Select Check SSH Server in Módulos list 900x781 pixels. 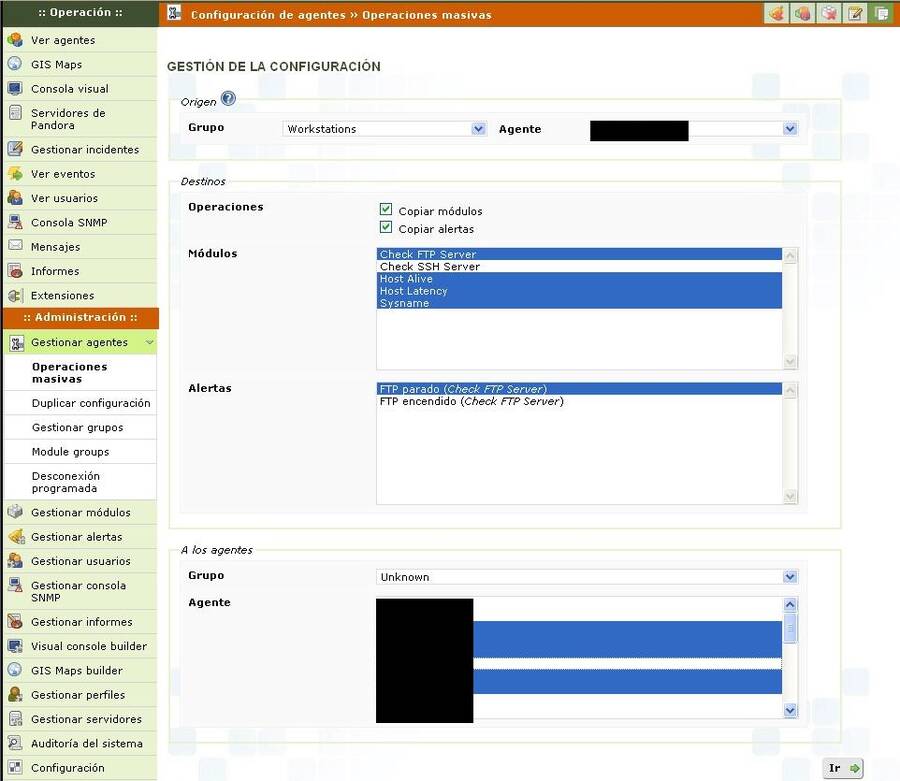(x=430, y=267)
